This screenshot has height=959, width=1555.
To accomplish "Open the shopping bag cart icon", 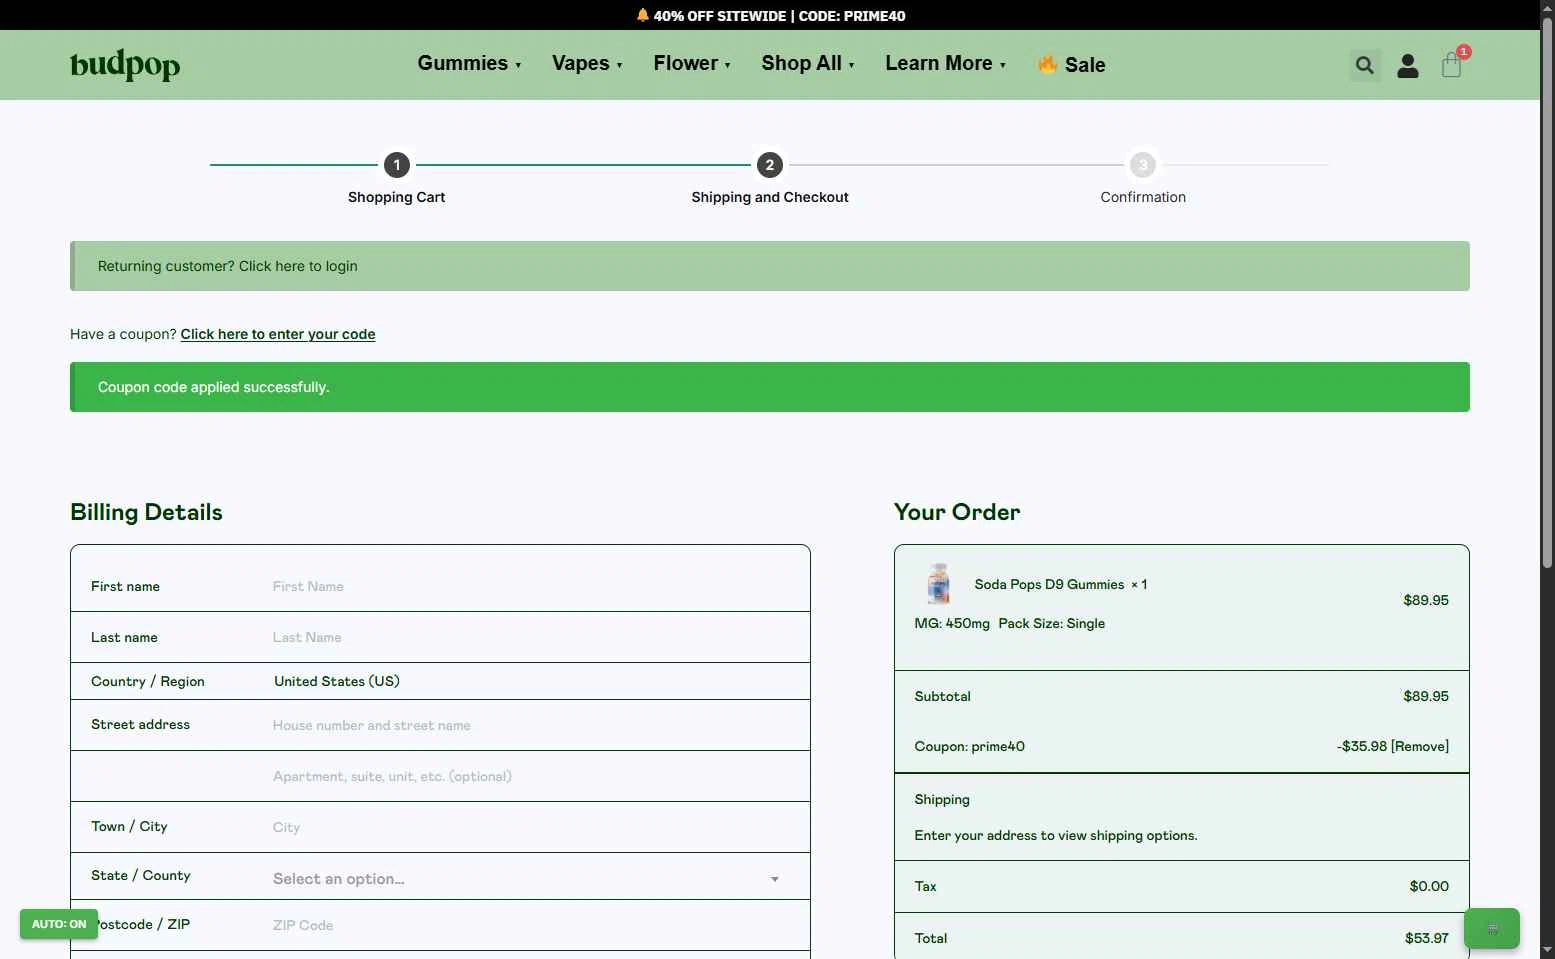I will pyautogui.click(x=1452, y=66).
